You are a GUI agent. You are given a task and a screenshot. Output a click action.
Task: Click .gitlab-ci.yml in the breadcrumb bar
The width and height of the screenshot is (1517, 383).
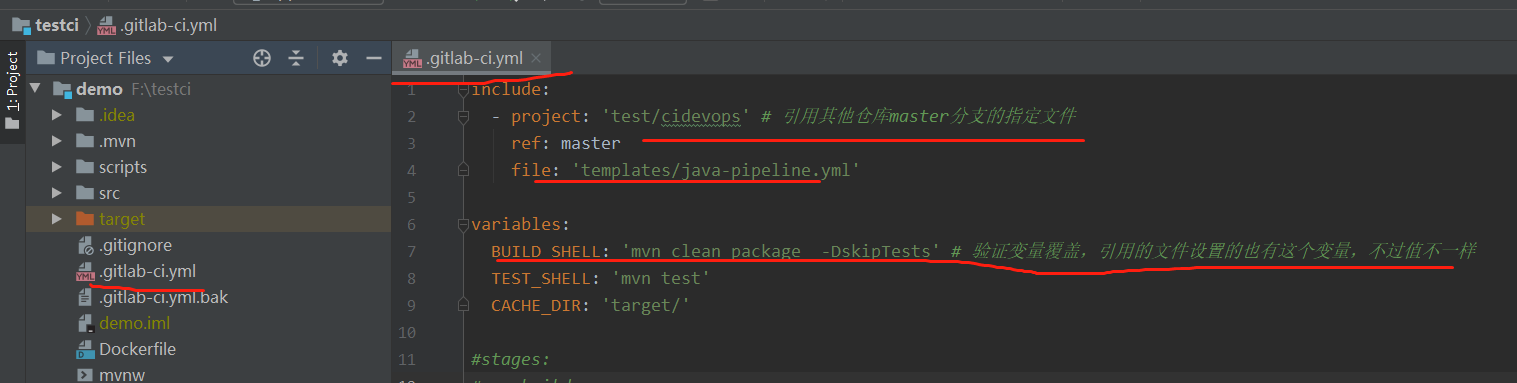click(167, 25)
